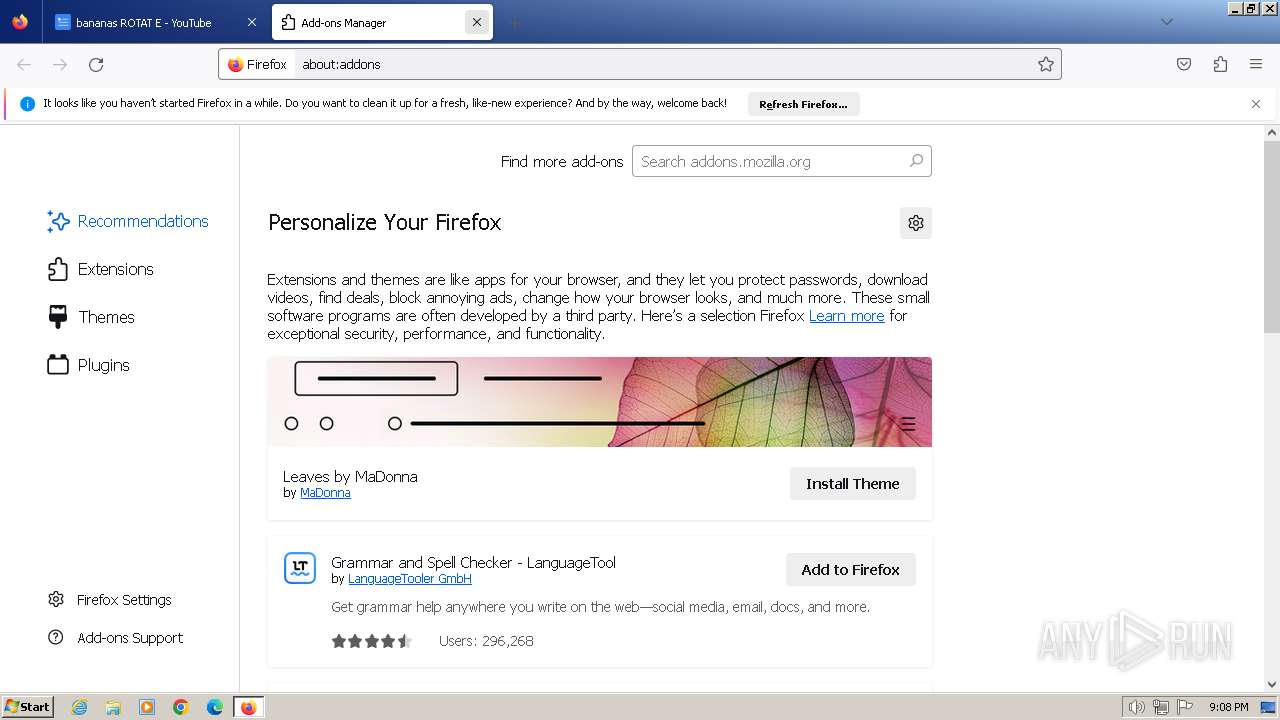The height and width of the screenshot is (720, 1280).
Task: Open the Firefox View icon
Action: tap(20, 22)
